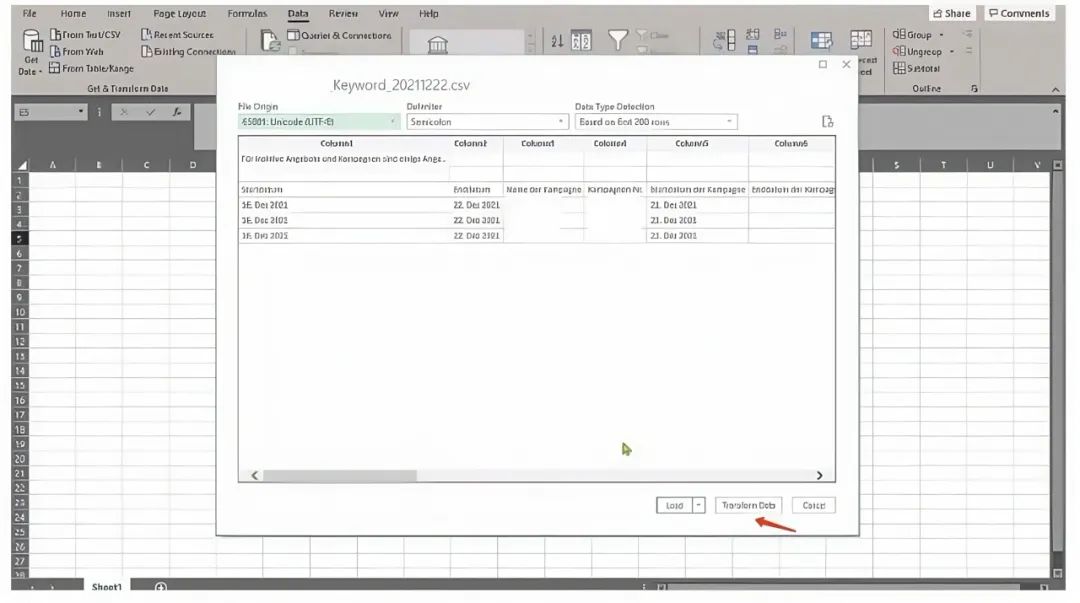Open the Name Box dropdown
1080x603 pixels.
coord(81,112)
